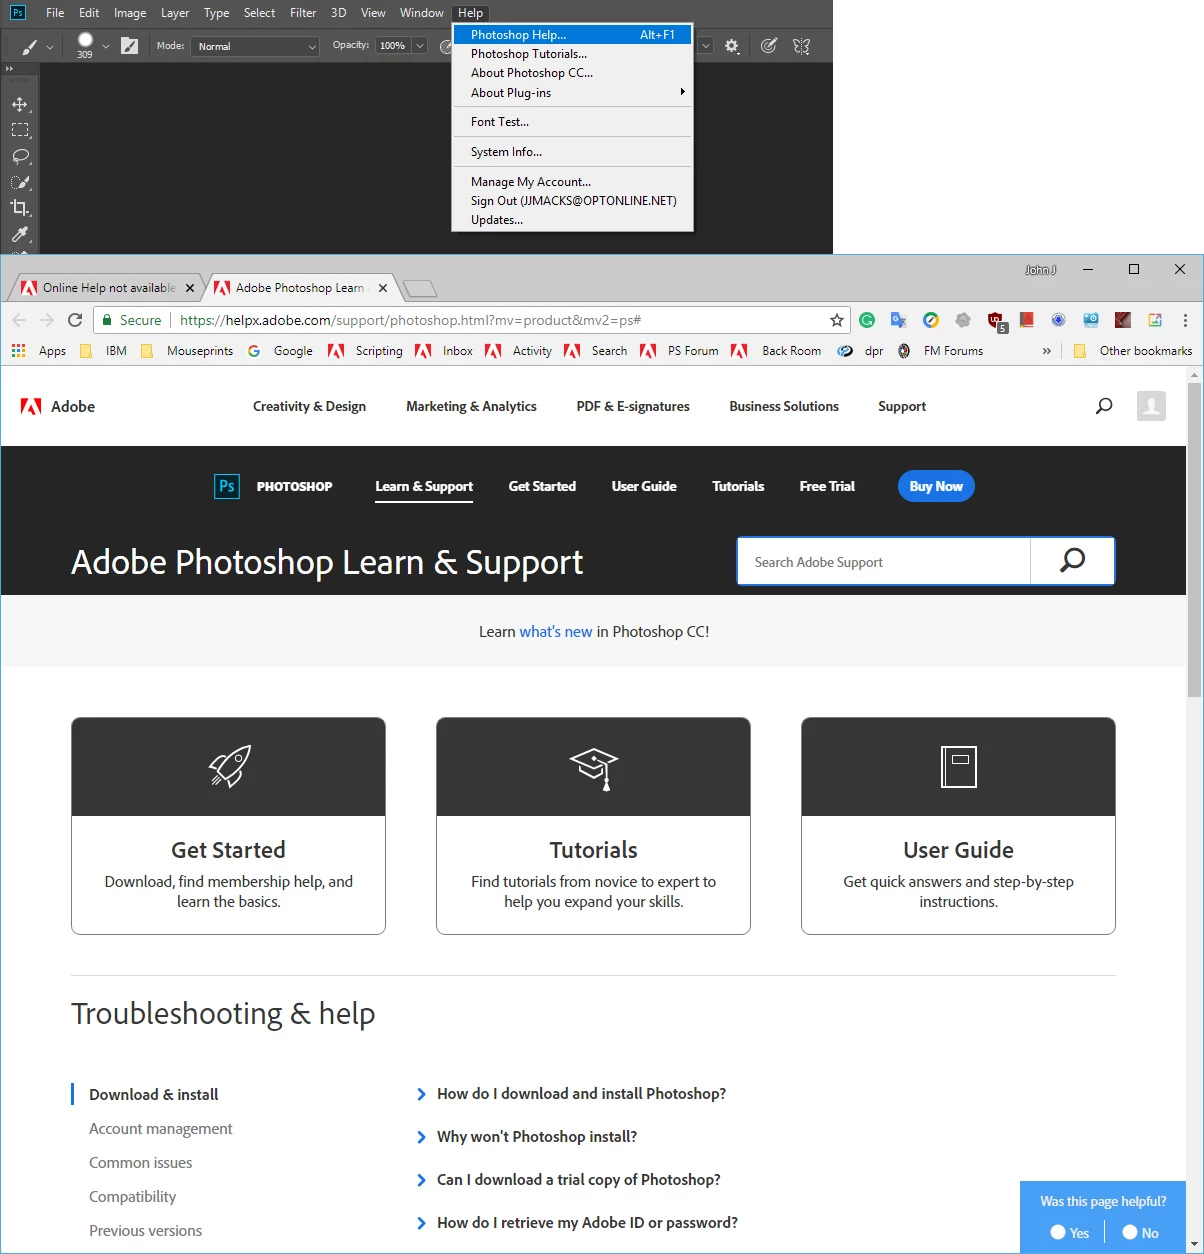Open the profile avatar icon on Adobe page
Image resolution: width=1204 pixels, height=1254 pixels.
(x=1151, y=406)
